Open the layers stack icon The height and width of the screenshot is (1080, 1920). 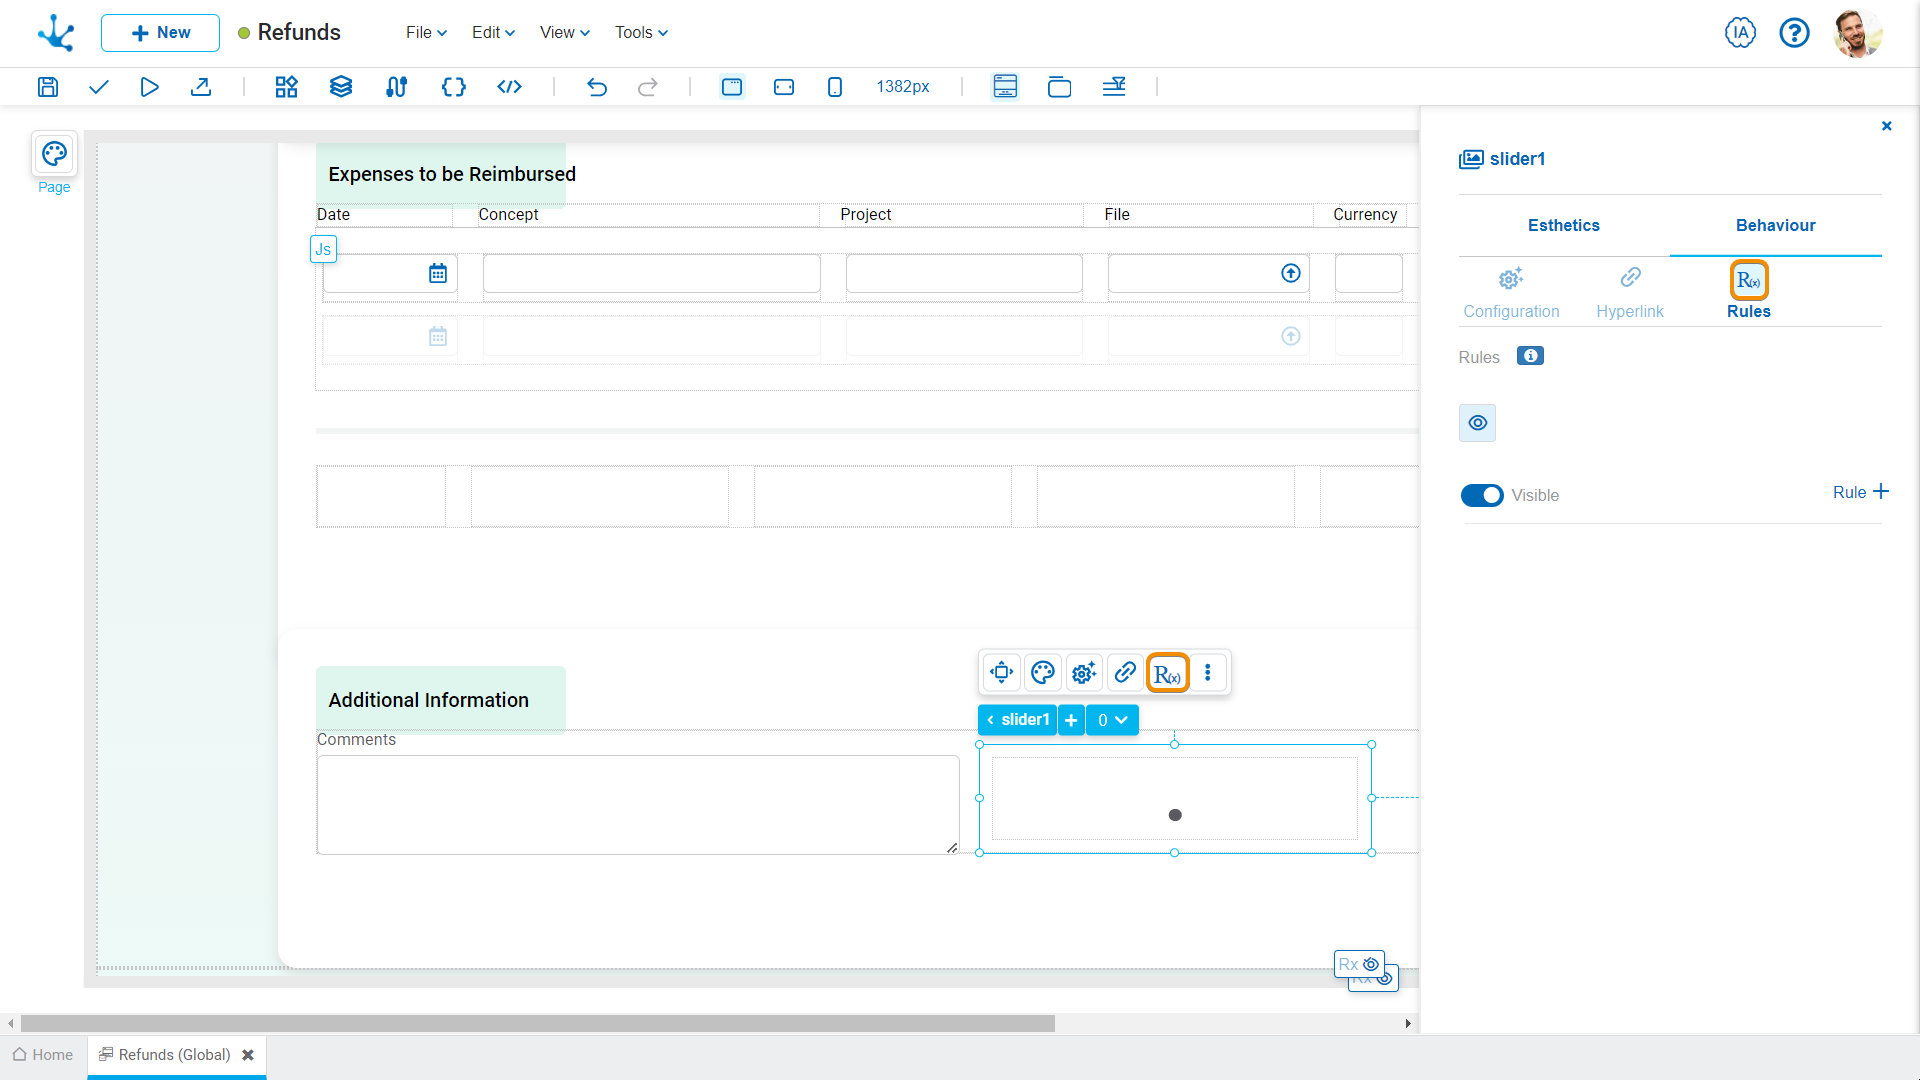pos(341,87)
